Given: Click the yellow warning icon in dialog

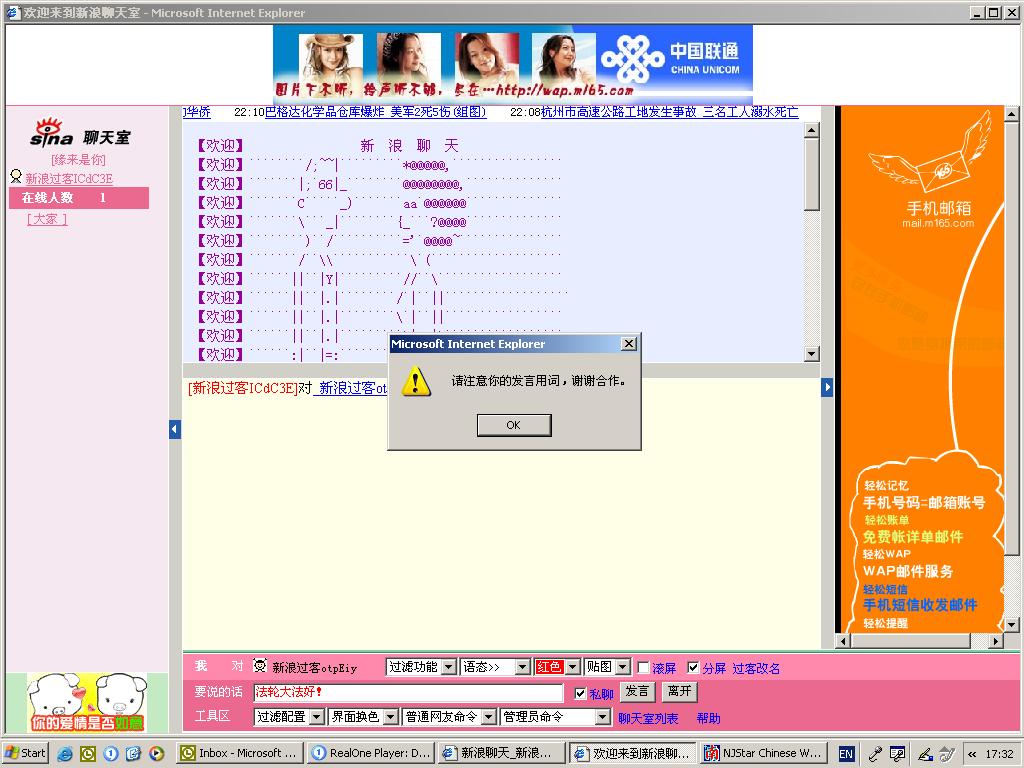Looking at the screenshot, I should pos(416,381).
